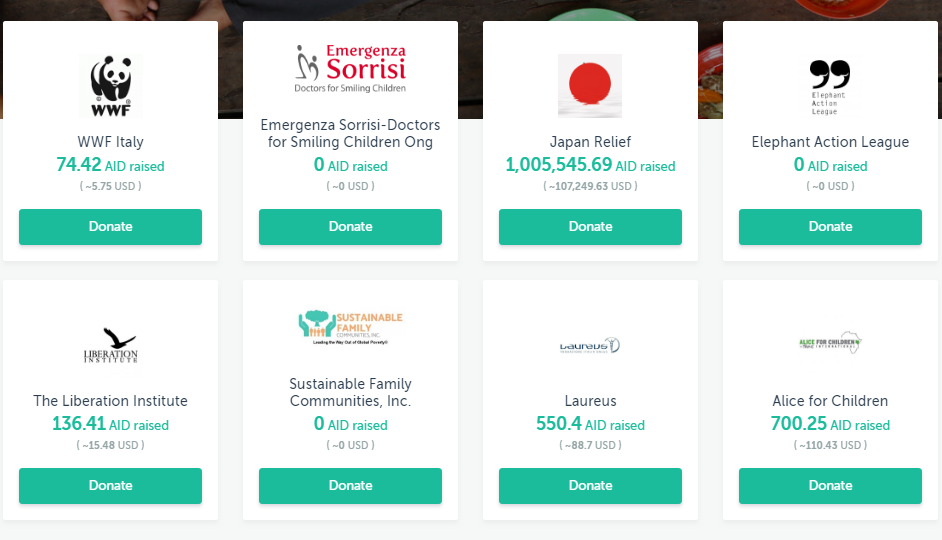Open the WWF Italy charity title
The width and height of the screenshot is (942, 540).
110,142
